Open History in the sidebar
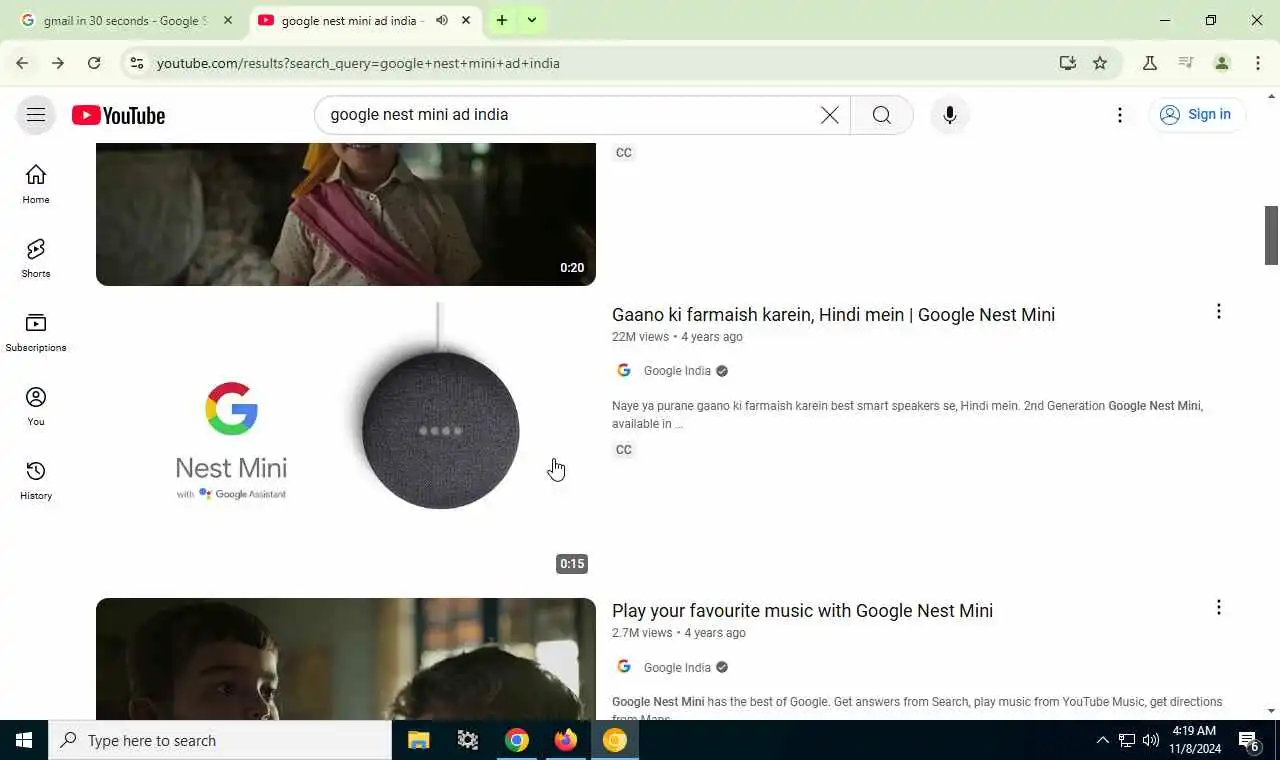 (x=36, y=480)
